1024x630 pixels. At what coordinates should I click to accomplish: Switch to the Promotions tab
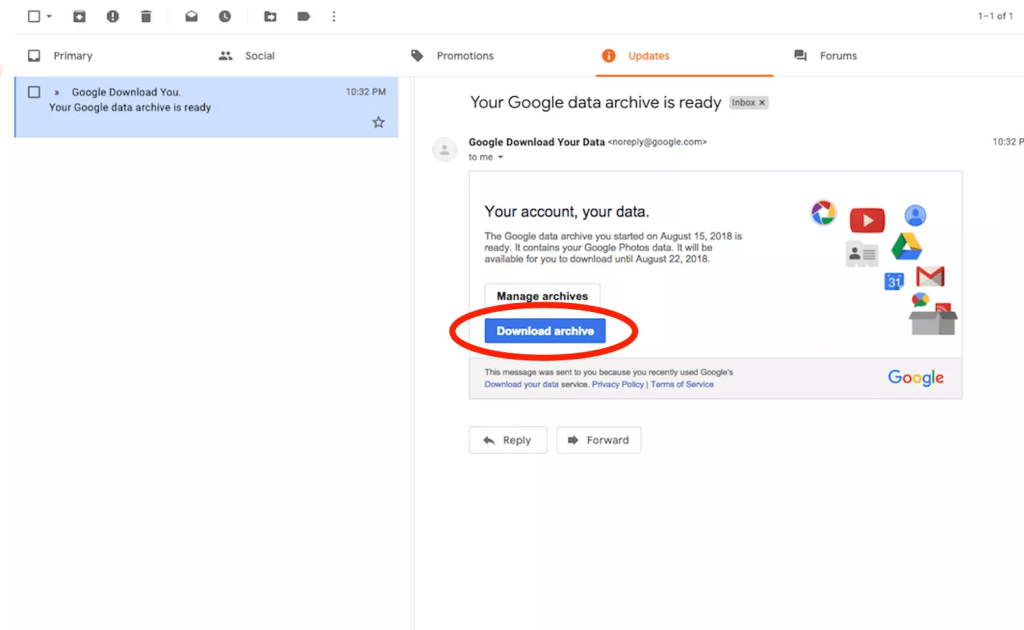pyautogui.click(x=464, y=56)
